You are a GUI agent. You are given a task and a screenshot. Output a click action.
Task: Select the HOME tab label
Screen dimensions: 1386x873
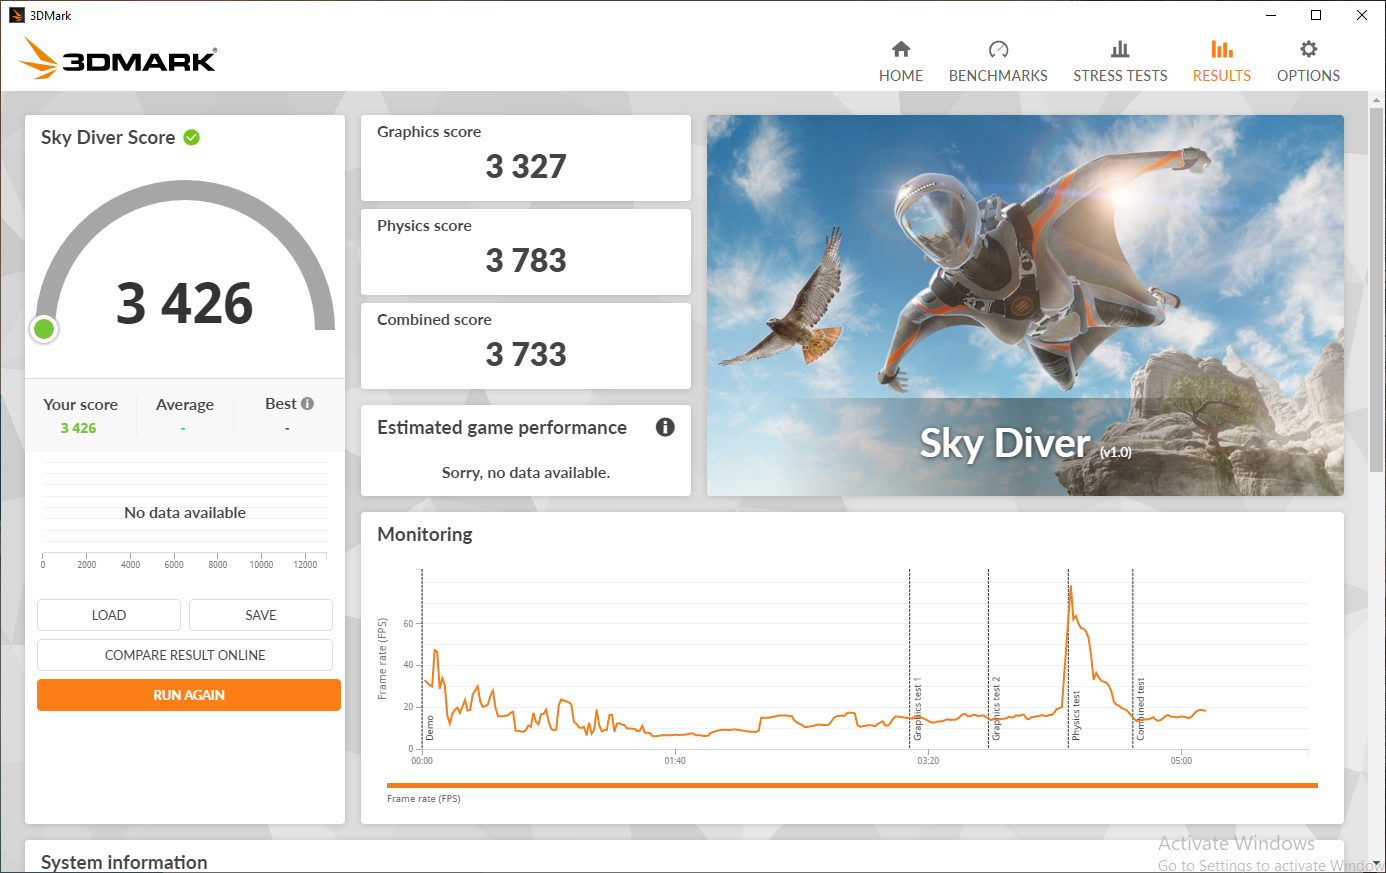coord(901,76)
